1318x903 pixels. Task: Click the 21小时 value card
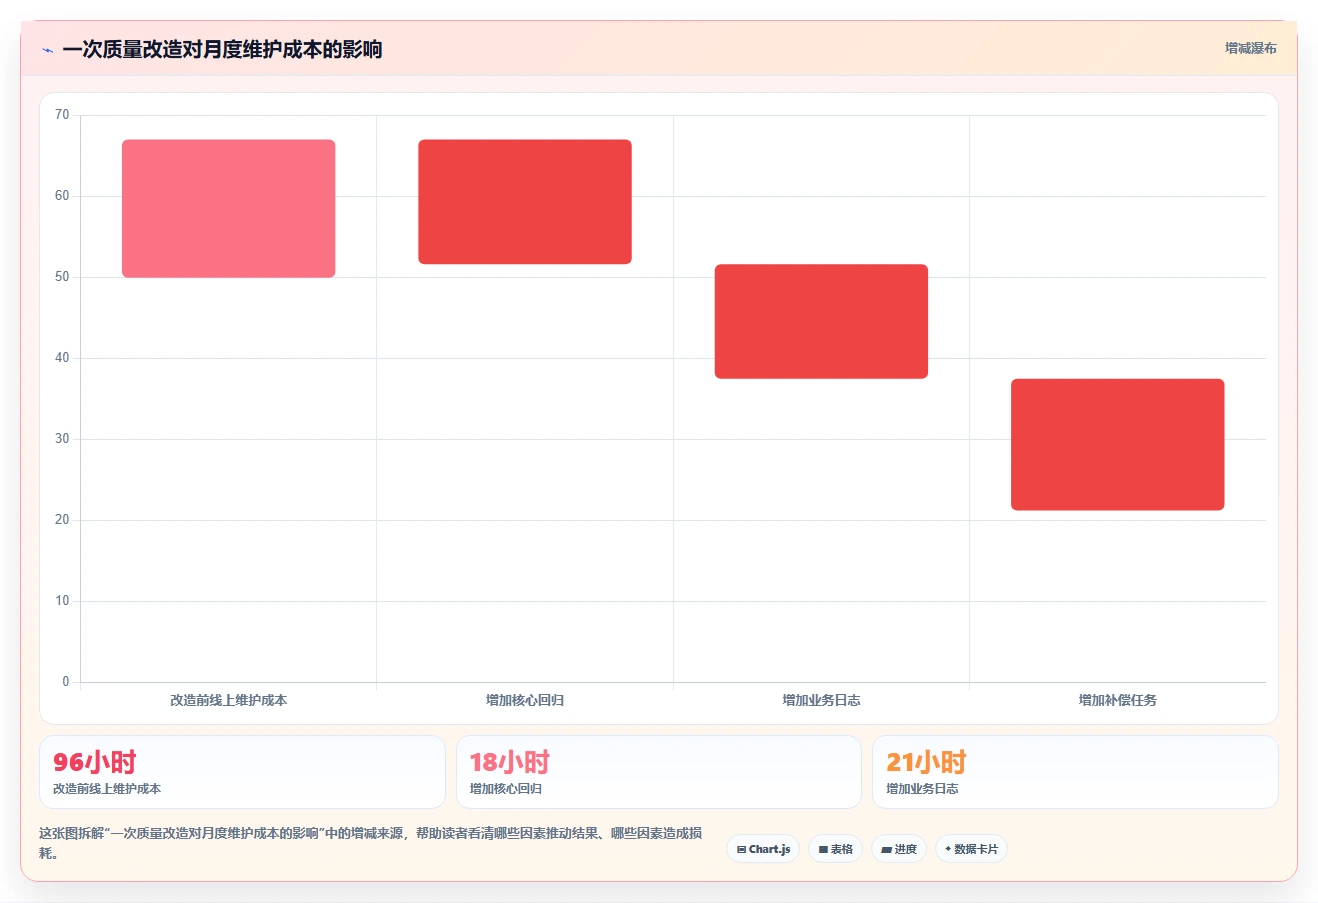[1075, 772]
